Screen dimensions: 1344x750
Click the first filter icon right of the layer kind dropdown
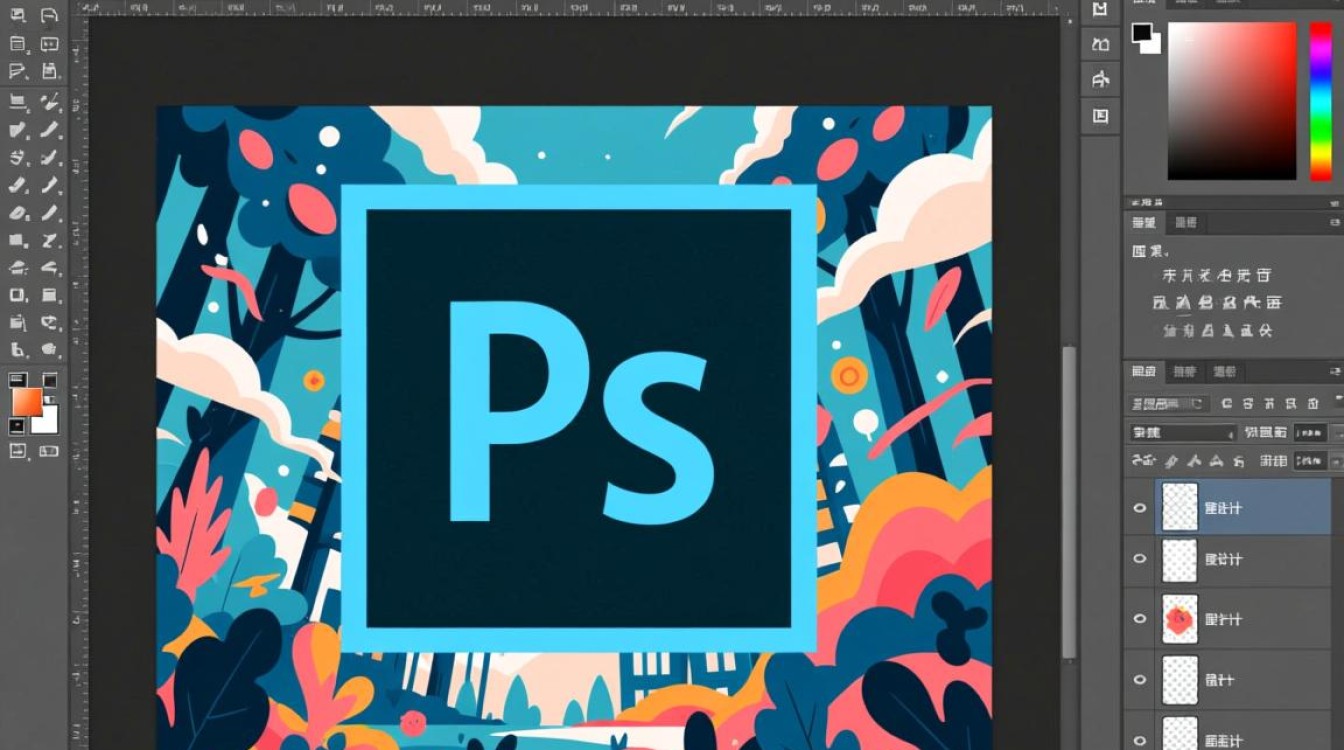tap(1226, 404)
